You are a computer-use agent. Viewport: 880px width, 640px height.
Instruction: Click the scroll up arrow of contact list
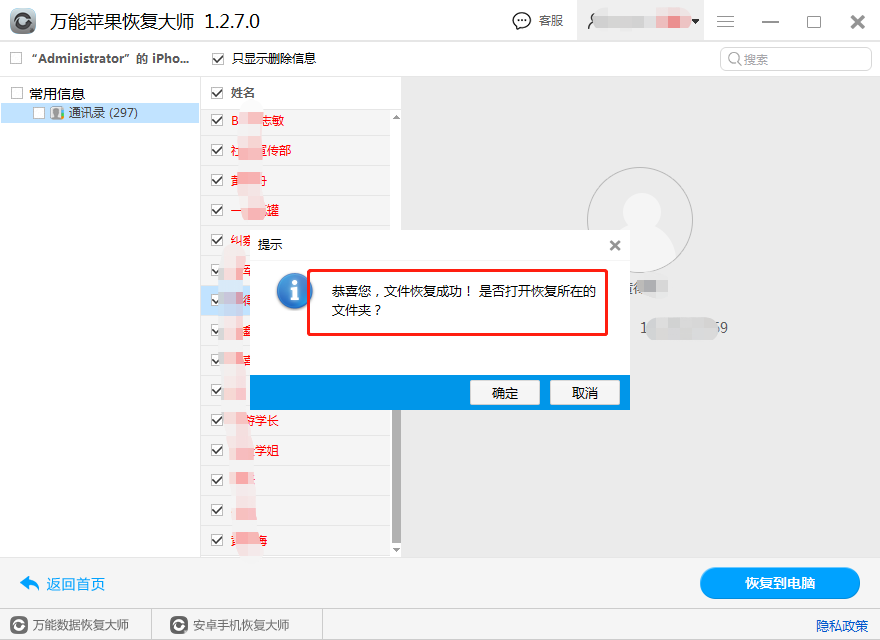[396, 117]
